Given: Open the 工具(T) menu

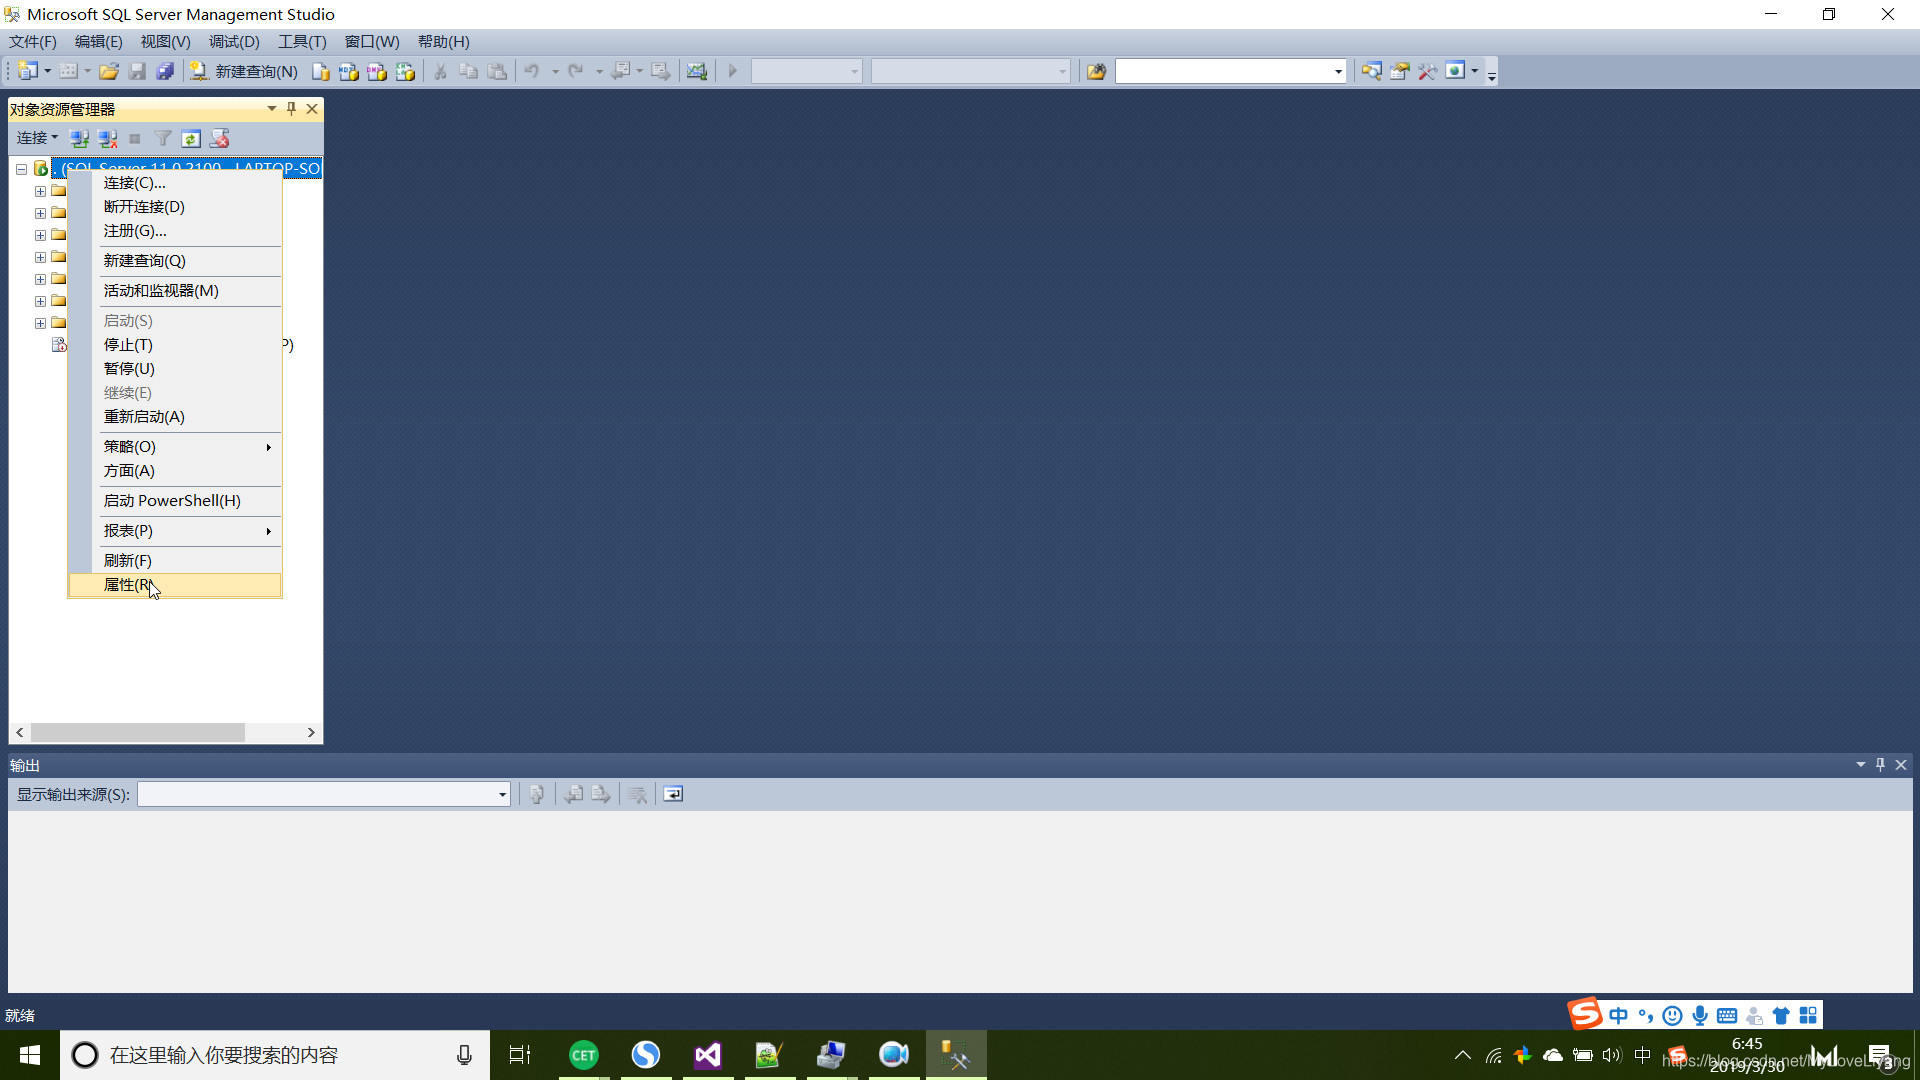Looking at the screenshot, I should click(302, 42).
